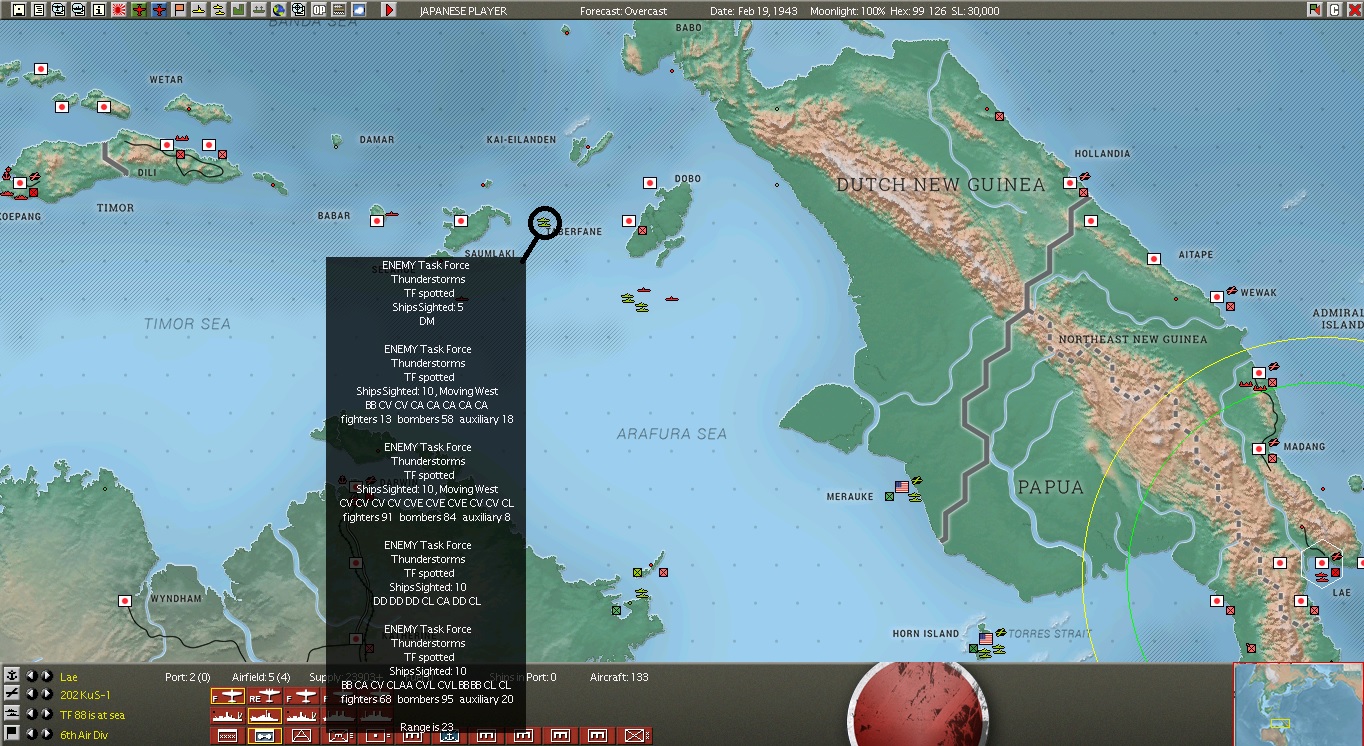Image resolution: width=1364 pixels, height=746 pixels.
Task: Select the highlighted yellow-bordered 'F' fighter unit button
Action: click(x=228, y=696)
